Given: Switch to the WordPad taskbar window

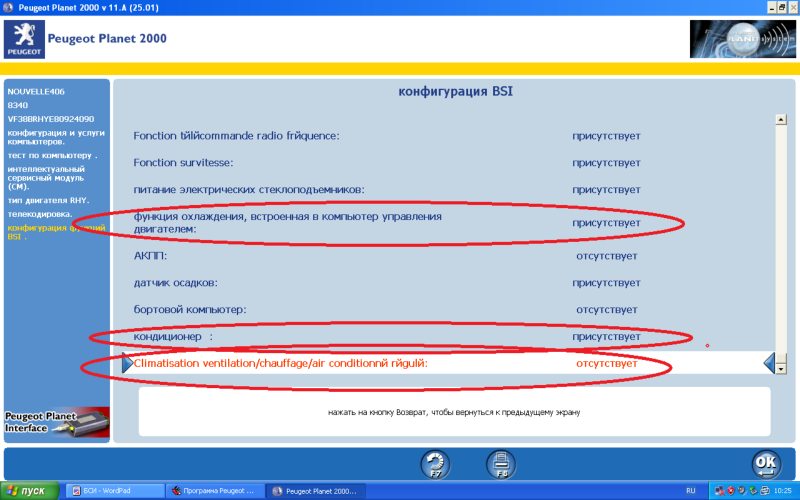Looking at the screenshot, I should (x=113, y=491).
